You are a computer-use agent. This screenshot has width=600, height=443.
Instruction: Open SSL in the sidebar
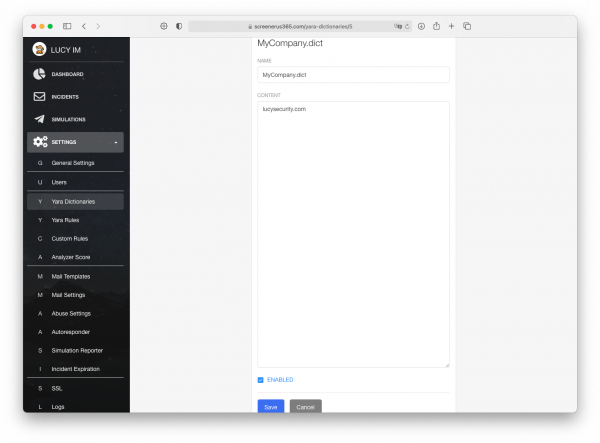75,388
